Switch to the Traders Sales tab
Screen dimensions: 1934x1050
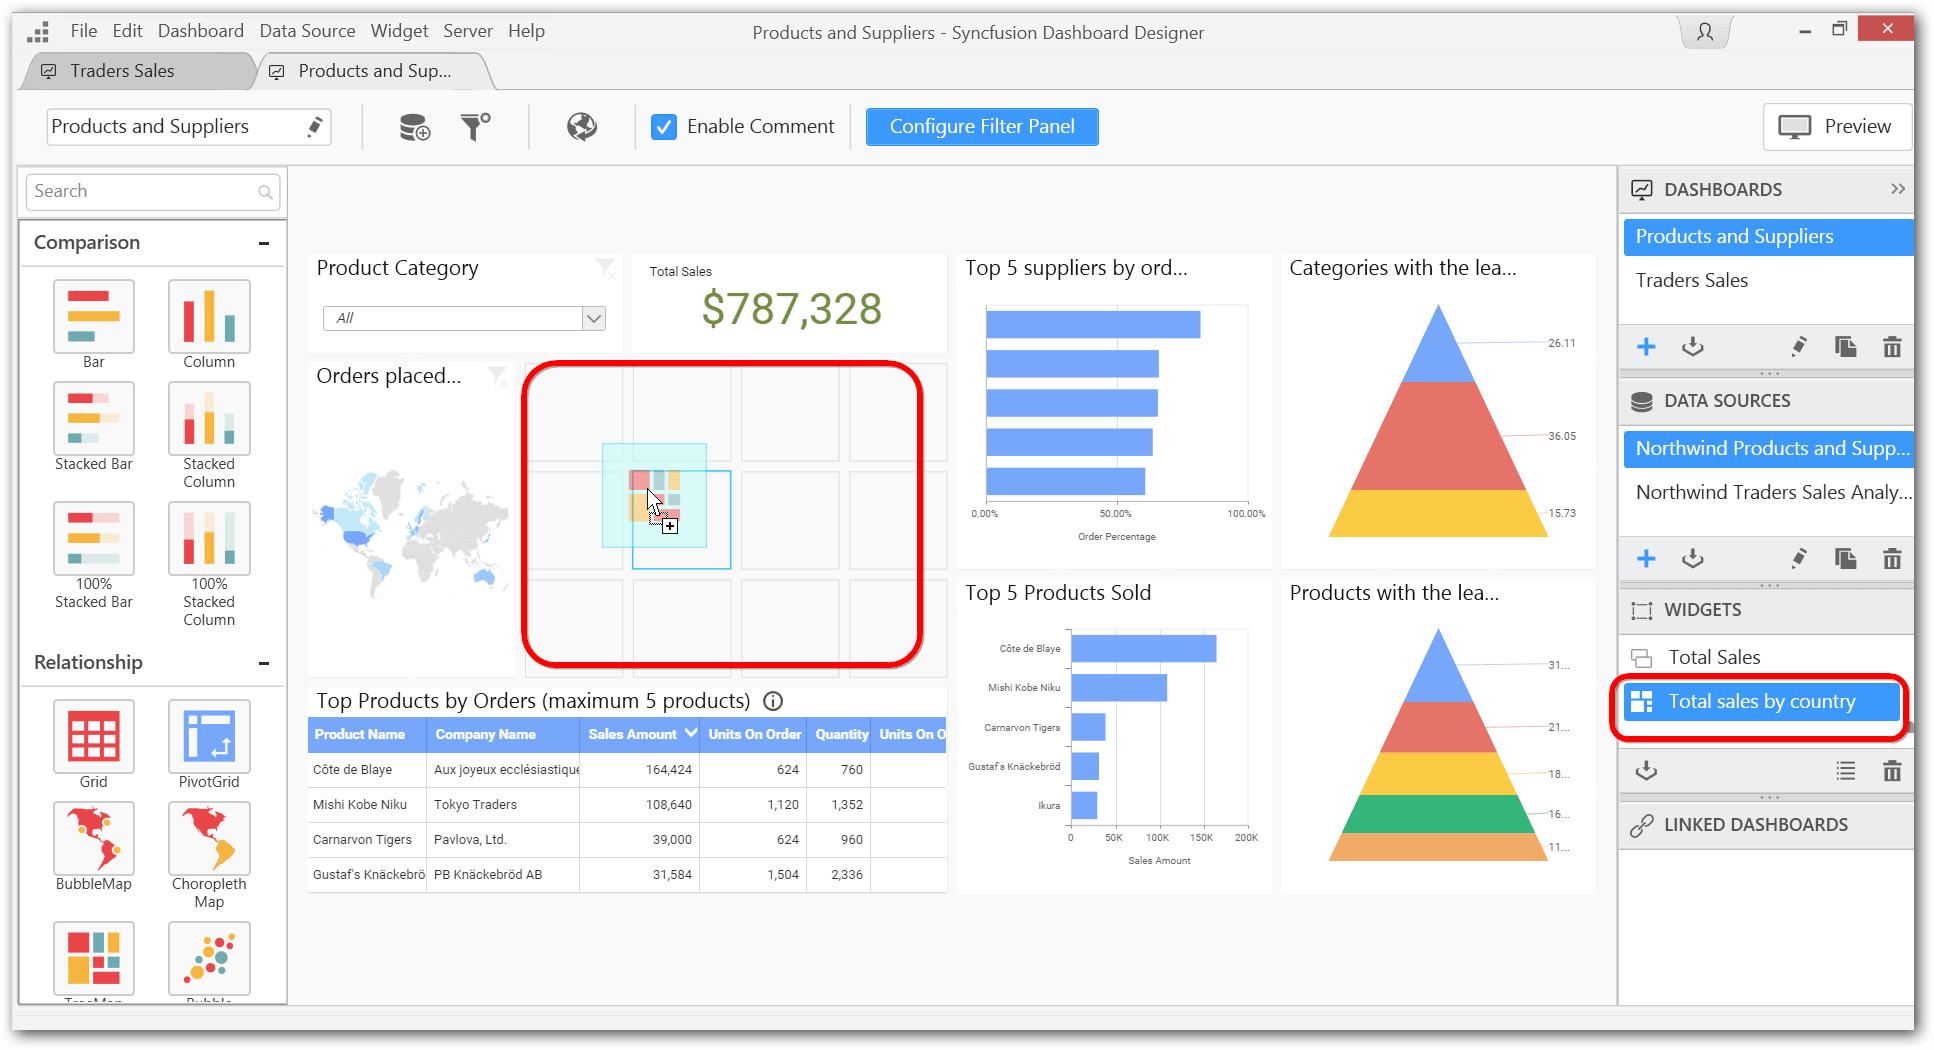[x=122, y=71]
